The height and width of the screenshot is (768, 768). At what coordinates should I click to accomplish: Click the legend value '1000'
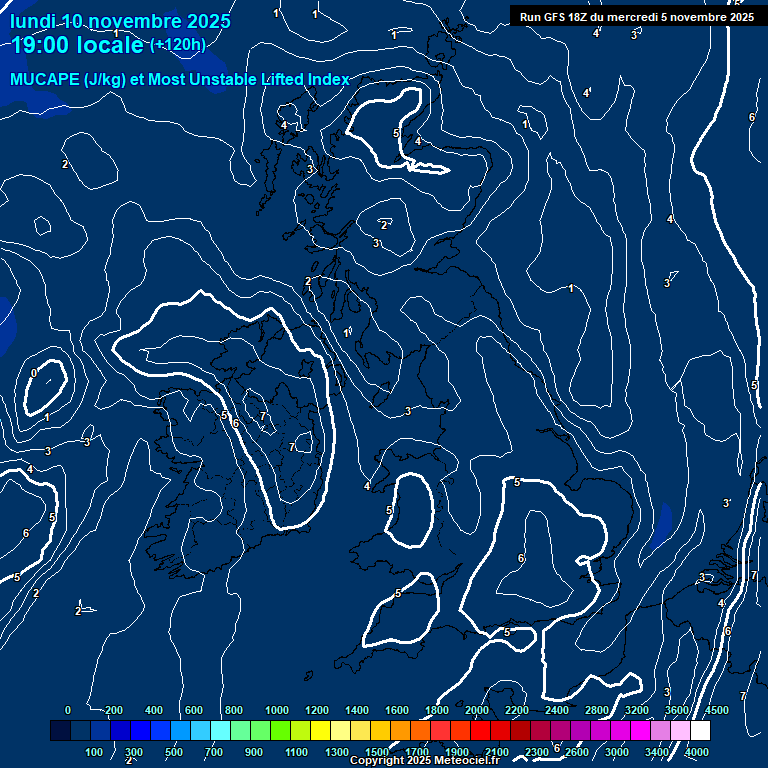click(277, 710)
